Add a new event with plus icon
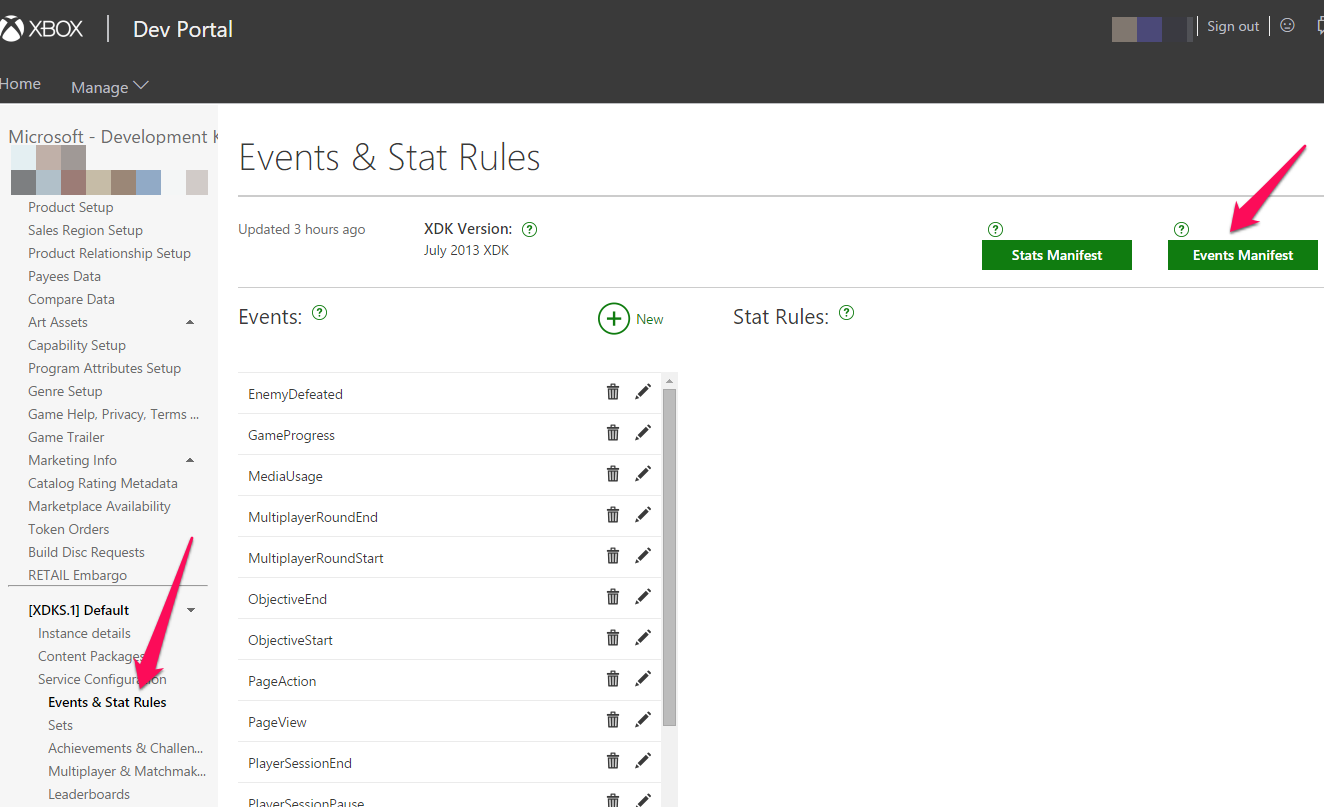The image size is (1324, 807). (614, 319)
